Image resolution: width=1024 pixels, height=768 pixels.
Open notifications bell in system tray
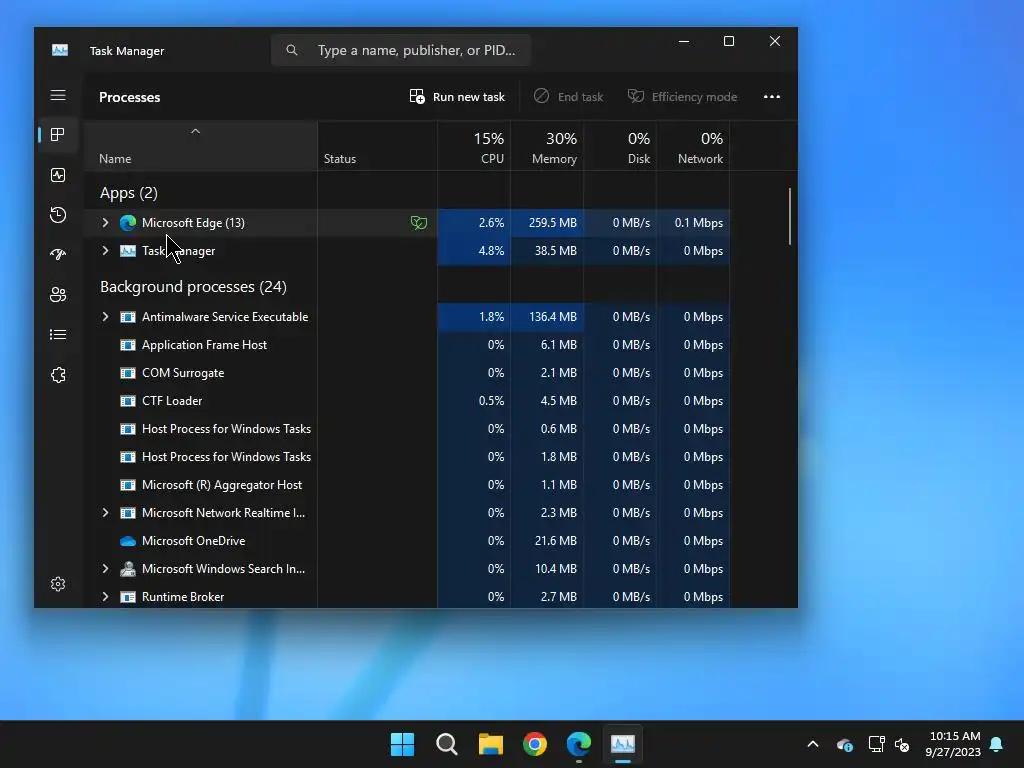point(997,744)
